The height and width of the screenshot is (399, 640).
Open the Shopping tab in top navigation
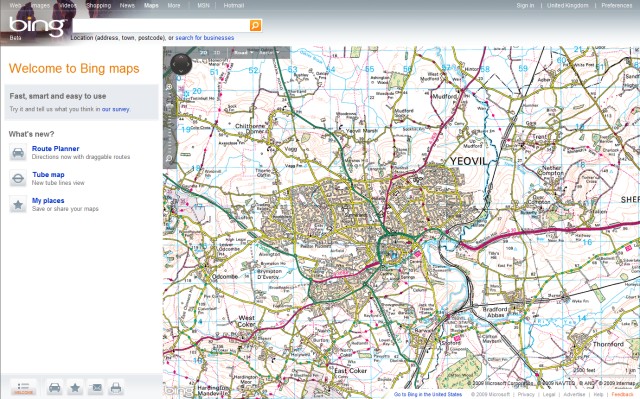click(x=98, y=5)
